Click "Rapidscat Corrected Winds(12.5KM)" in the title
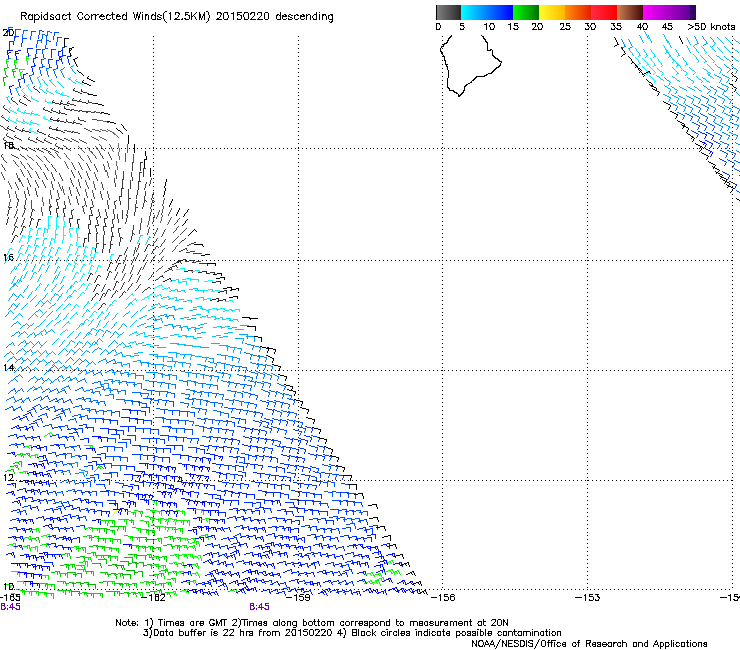The height and width of the screenshot is (650, 740). click(x=115, y=17)
